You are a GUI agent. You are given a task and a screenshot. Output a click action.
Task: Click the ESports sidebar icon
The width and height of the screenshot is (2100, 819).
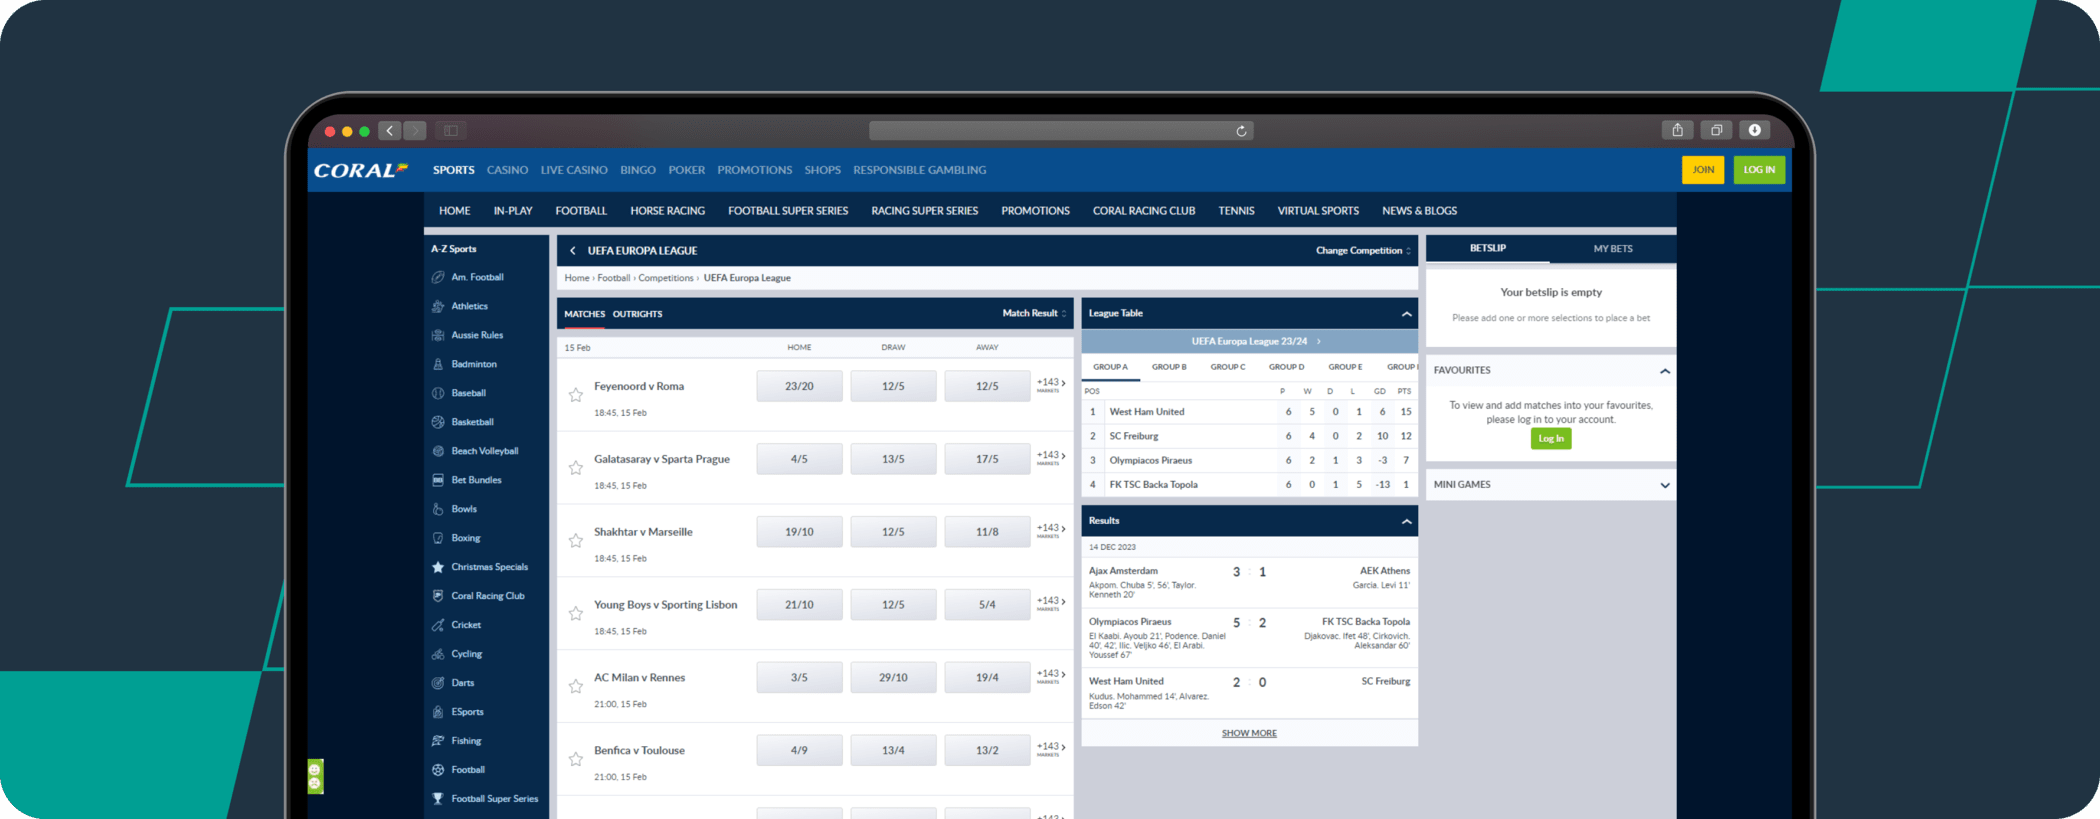[438, 712]
